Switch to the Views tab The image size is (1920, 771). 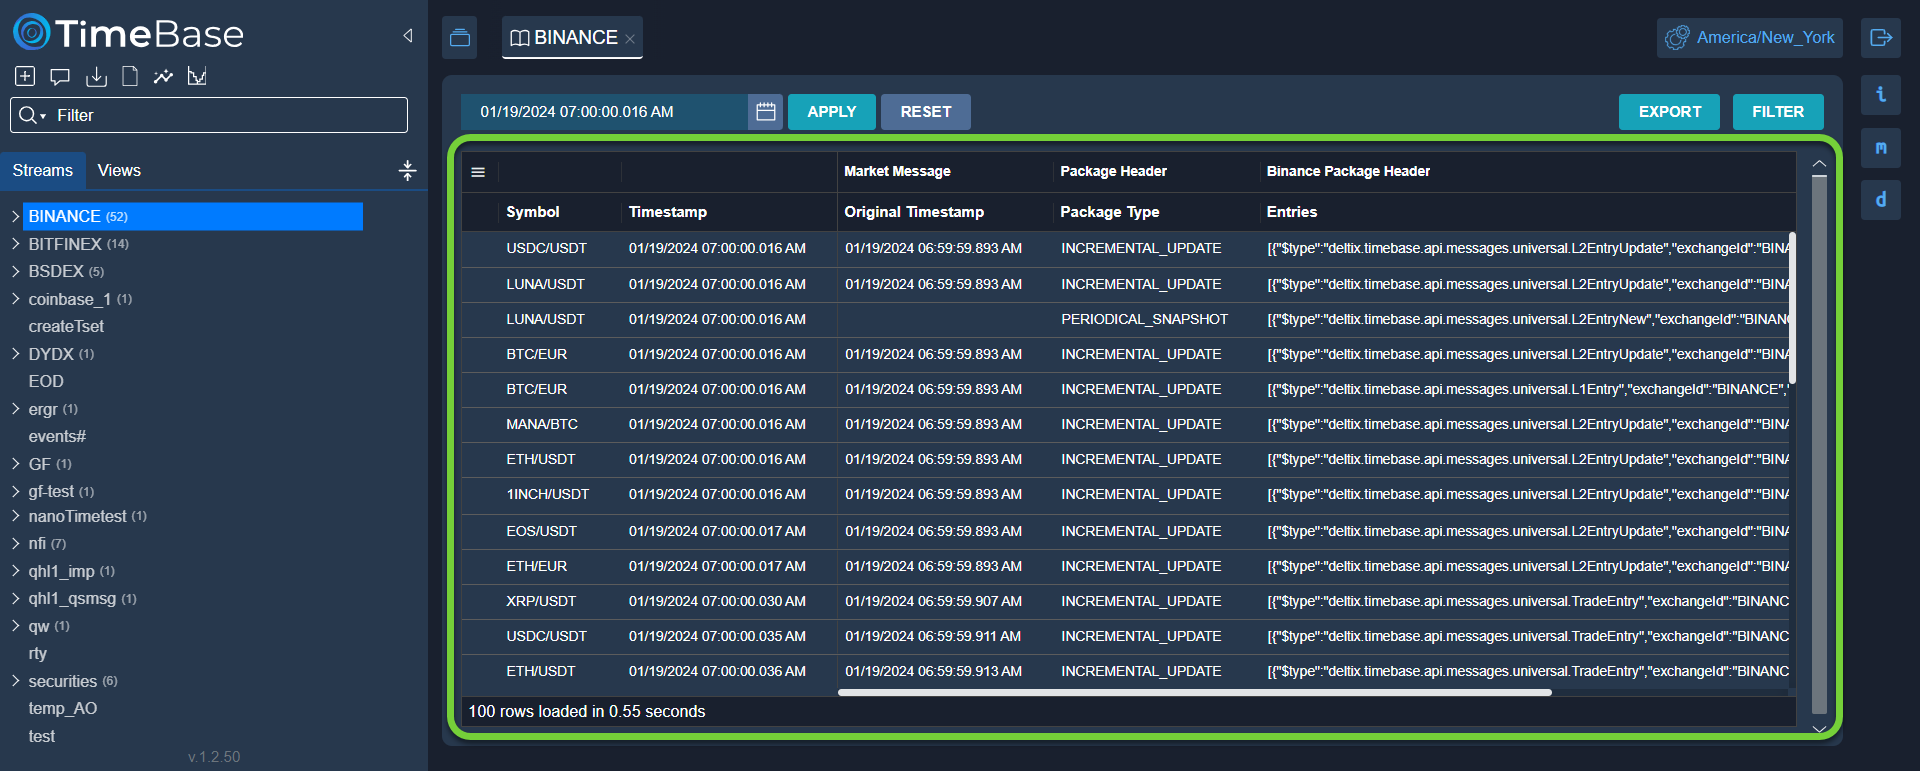119,170
